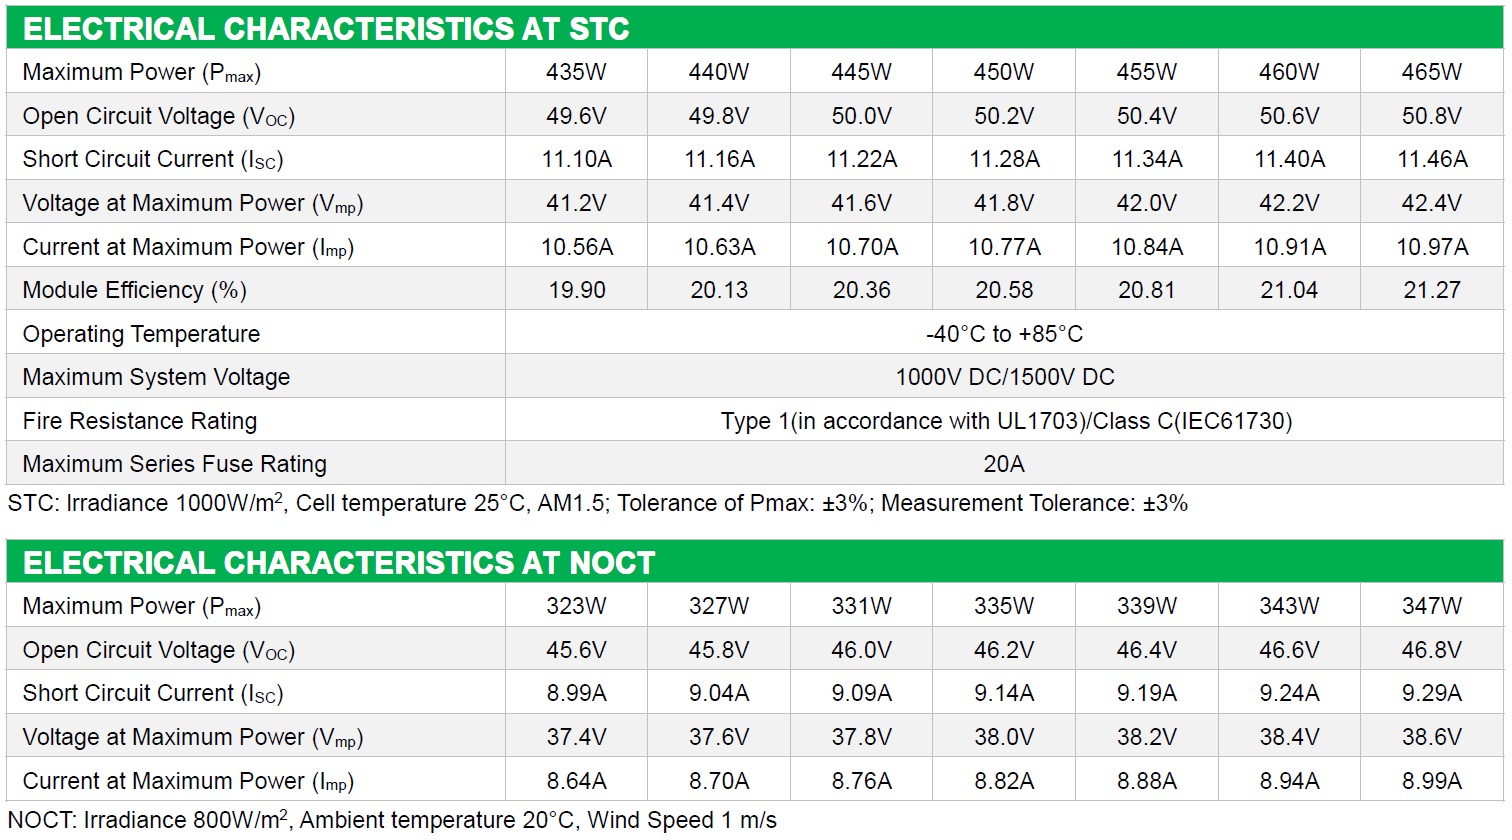Click the 38.2V NOCT voltage at maximum power

click(1147, 737)
